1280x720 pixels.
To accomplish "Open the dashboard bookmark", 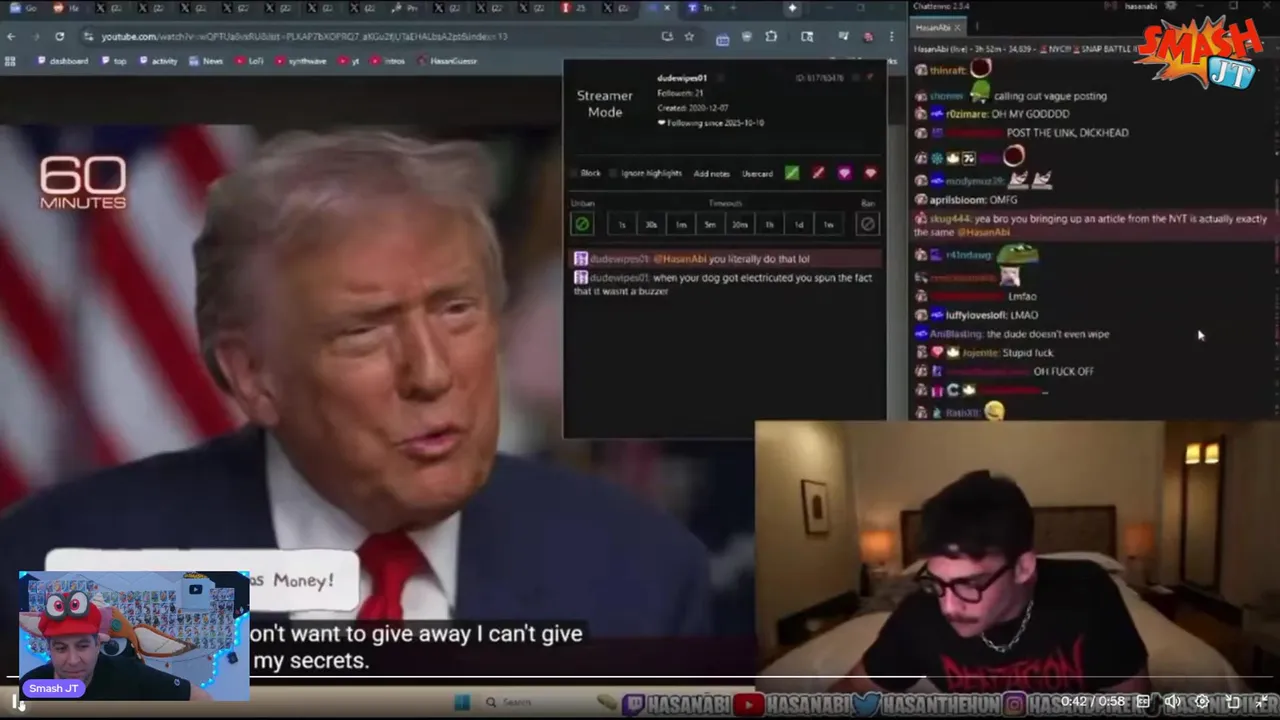I will click(63, 61).
